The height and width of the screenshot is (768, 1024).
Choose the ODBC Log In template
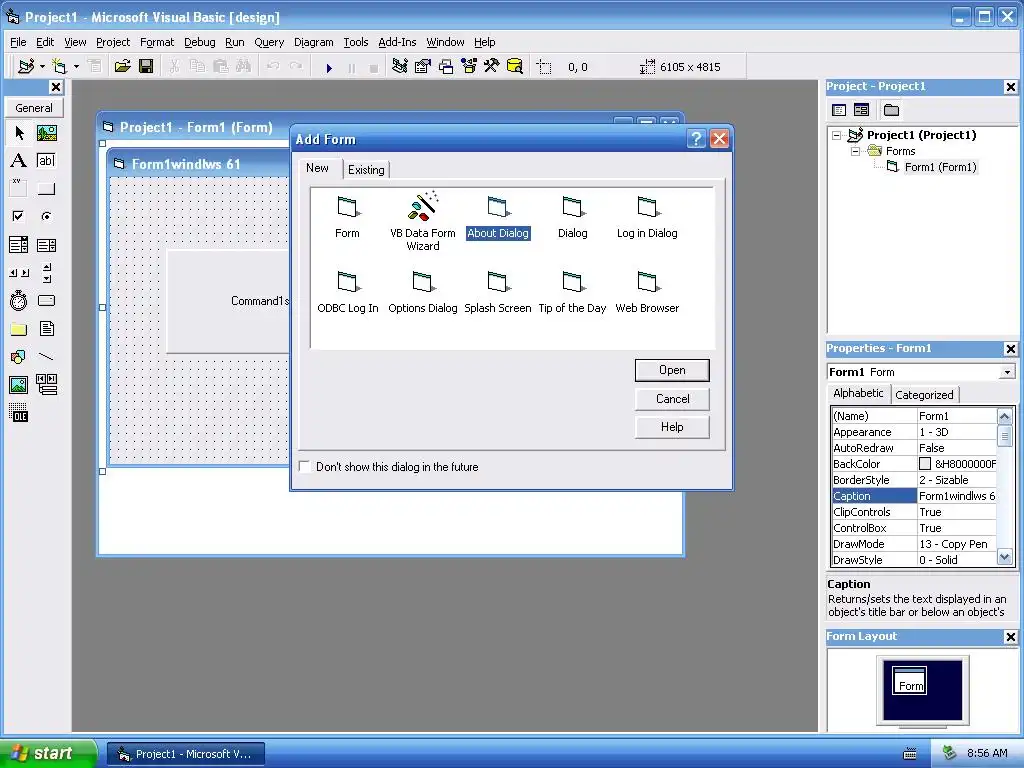[x=347, y=293]
